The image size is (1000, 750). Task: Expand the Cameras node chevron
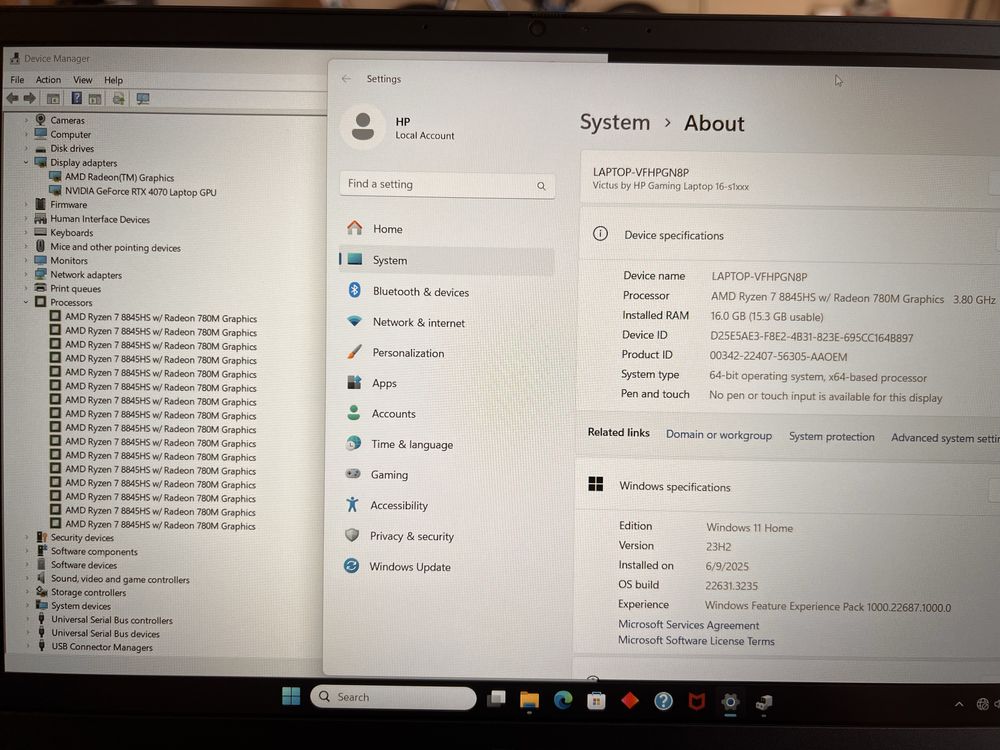(x=26, y=120)
